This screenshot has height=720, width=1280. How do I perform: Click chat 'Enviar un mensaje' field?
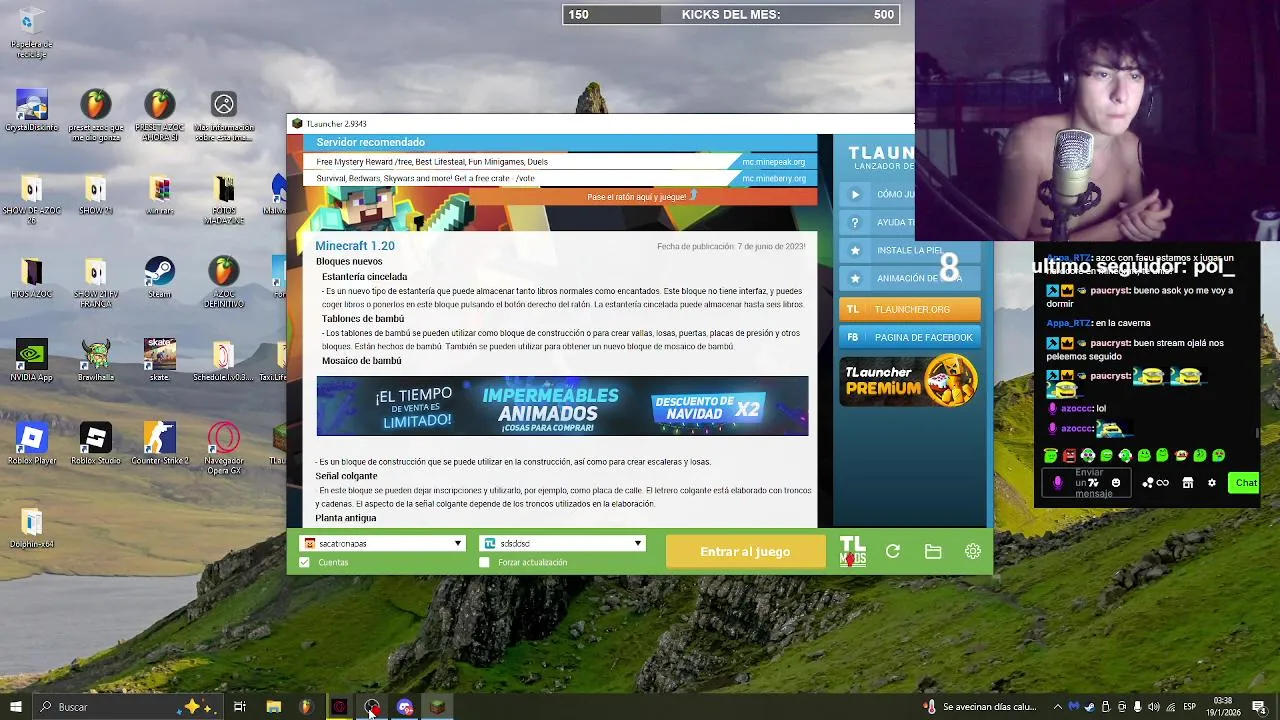1089,483
